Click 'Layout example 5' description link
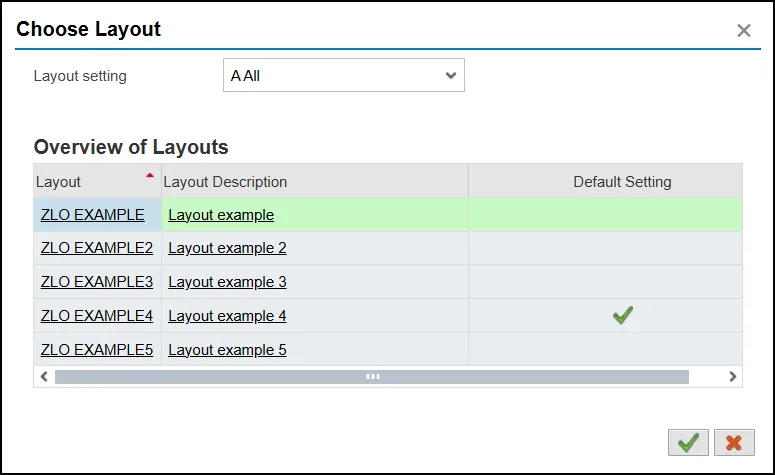The width and height of the screenshot is (775, 475). 227,350
